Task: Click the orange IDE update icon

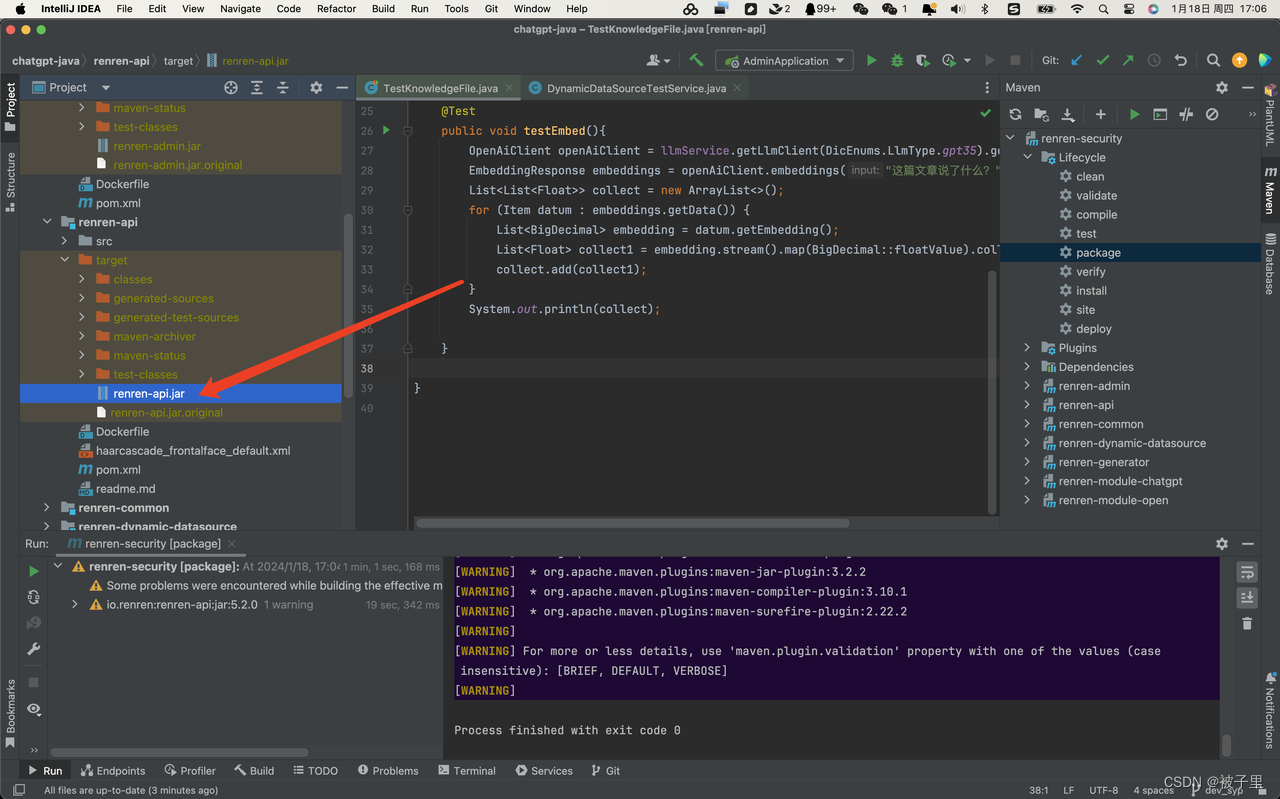Action: click(x=1239, y=60)
